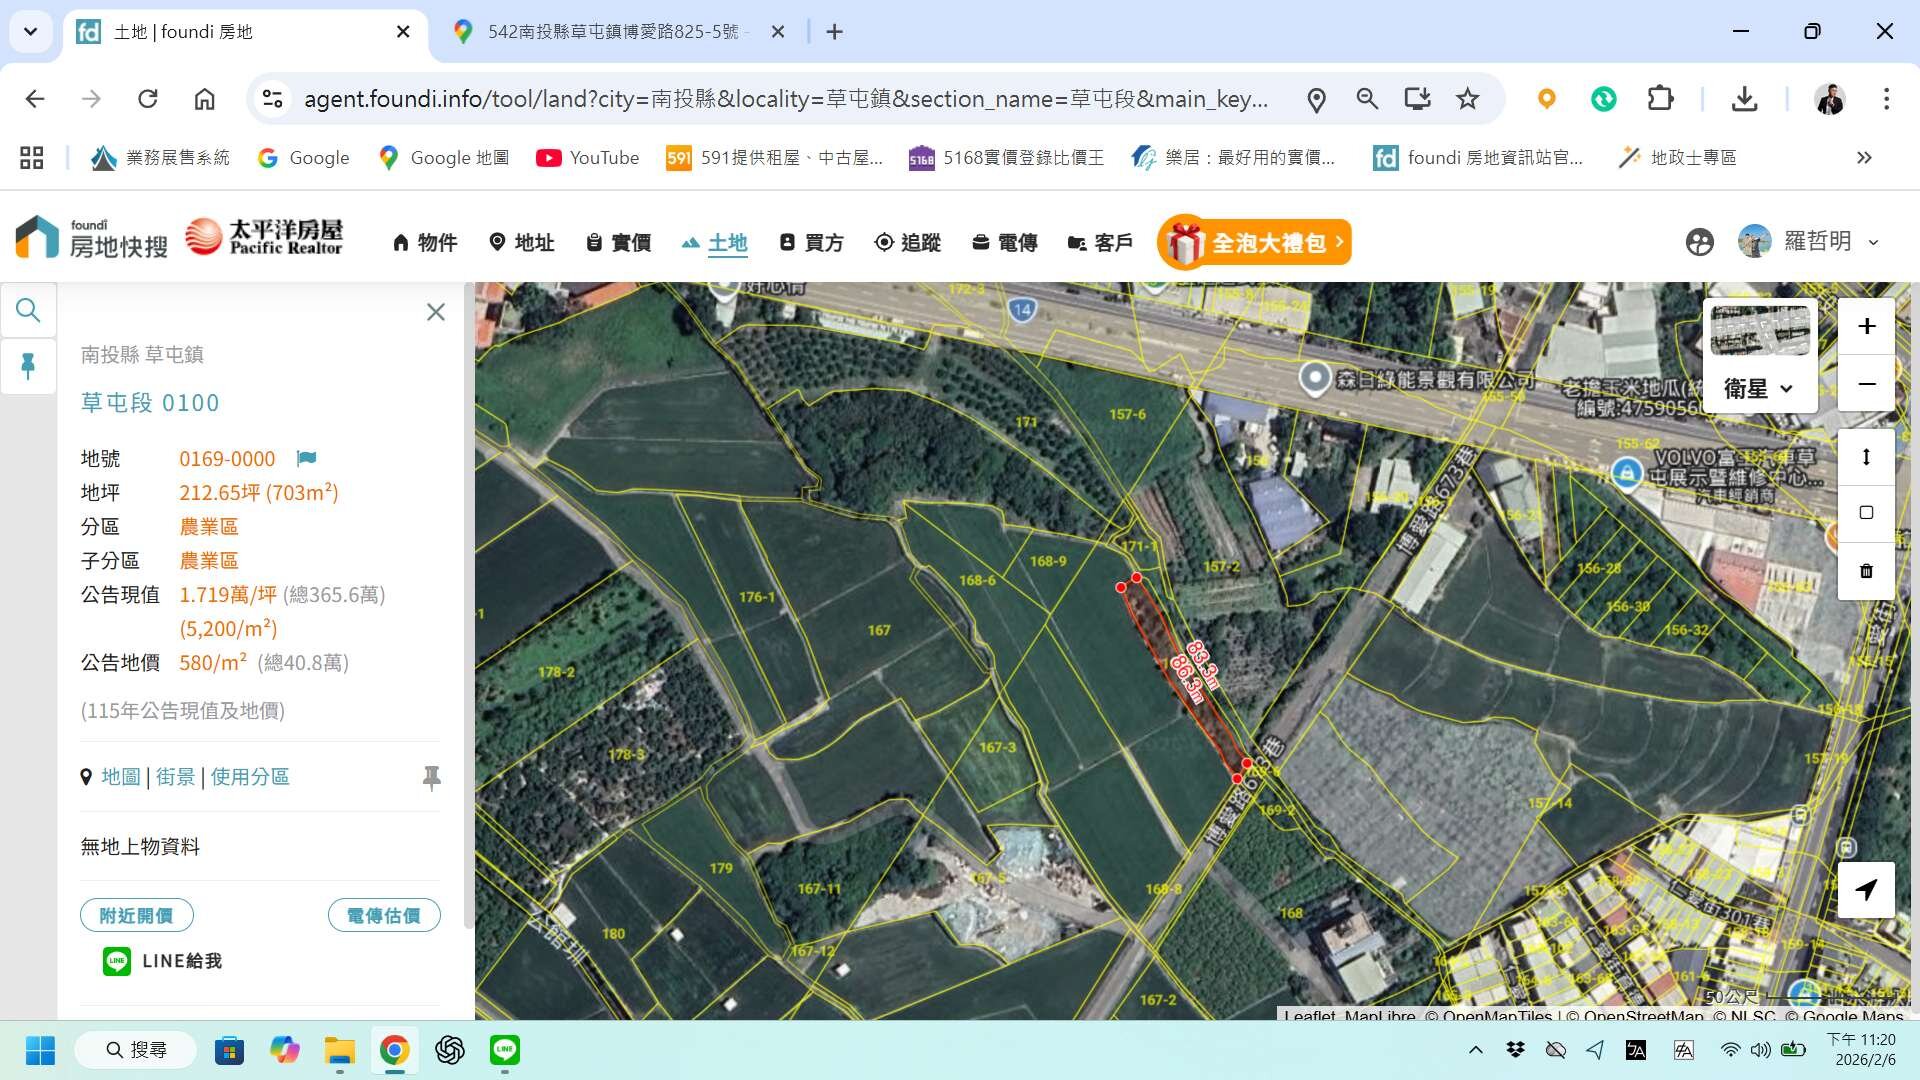
Task: Click the trash delete-drawings icon
Action: click(1866, 571)
